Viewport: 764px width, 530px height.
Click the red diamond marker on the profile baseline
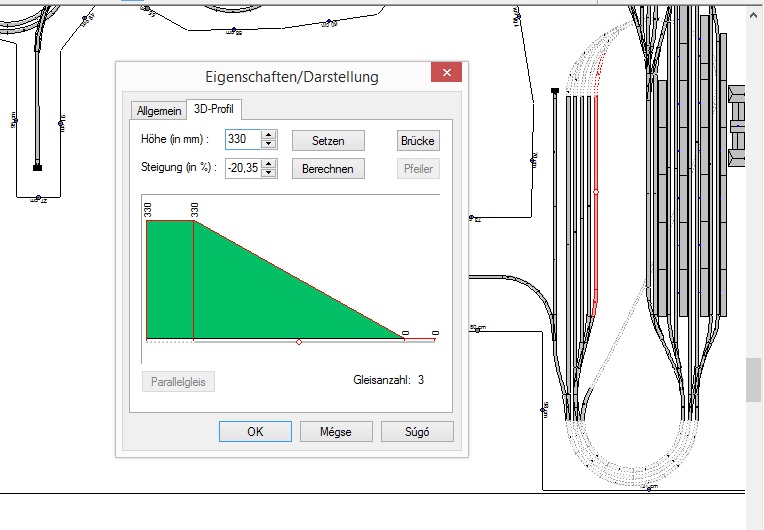click(x=299, y=342)
